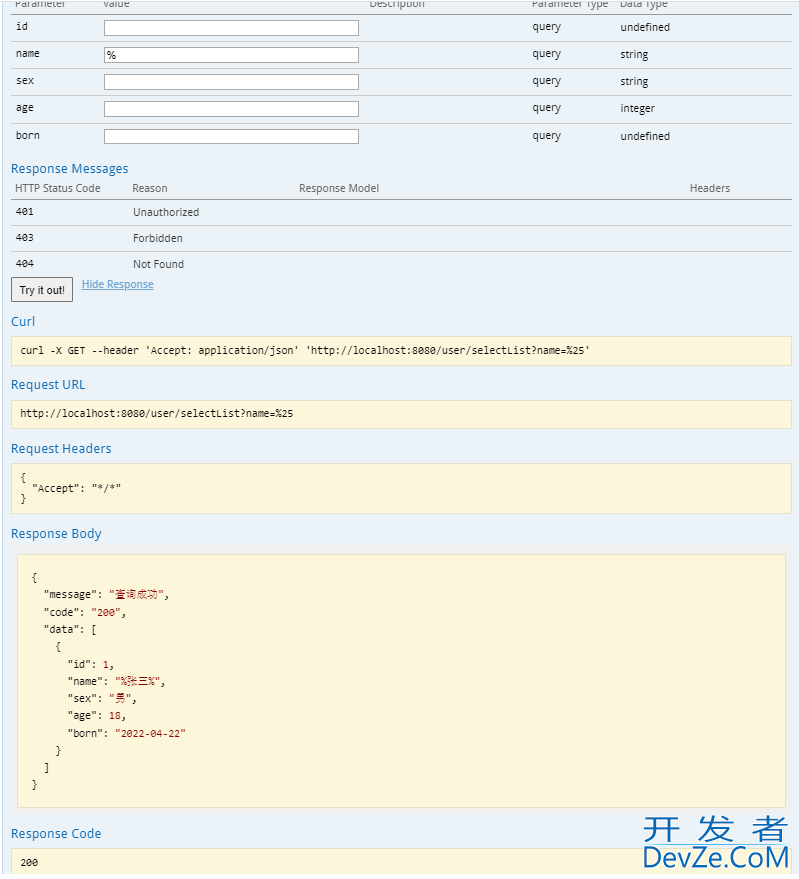Click the "id": 1 line in response data
Image resolution: width=799 pixels, height=879 pixels.
91,664
